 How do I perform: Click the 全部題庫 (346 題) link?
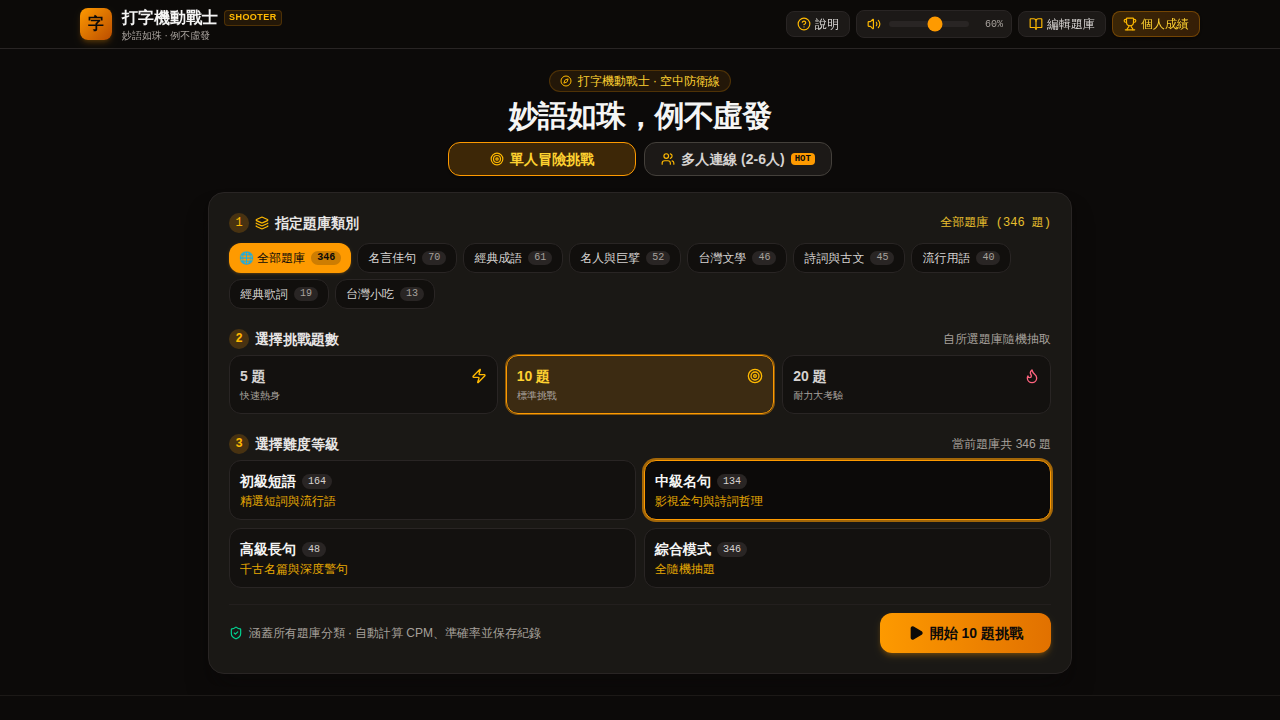click(995, 222)
